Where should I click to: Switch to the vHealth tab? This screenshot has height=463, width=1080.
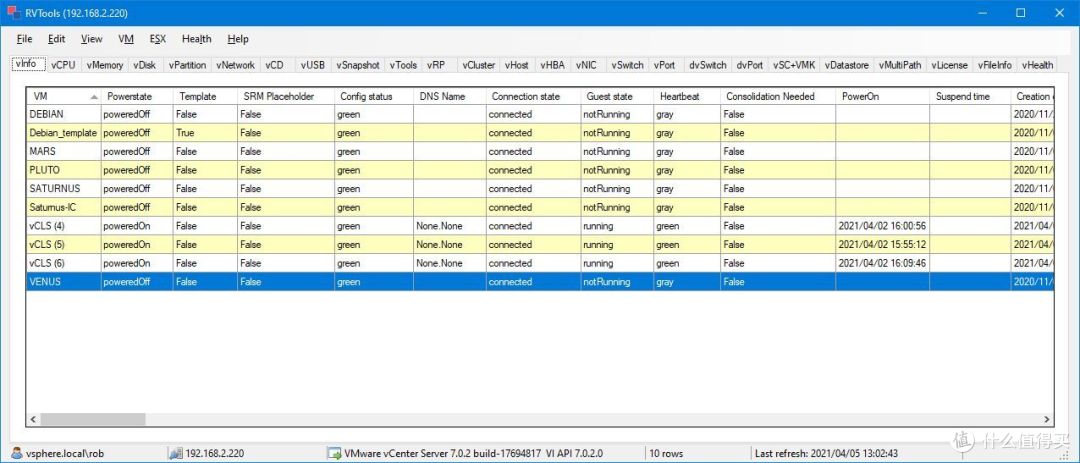(1037, 65)
